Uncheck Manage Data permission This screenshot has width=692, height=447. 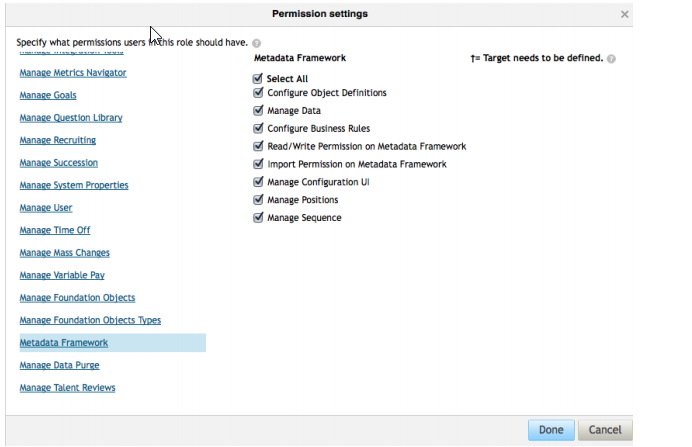pyautogui.click(x=258, y=110)
